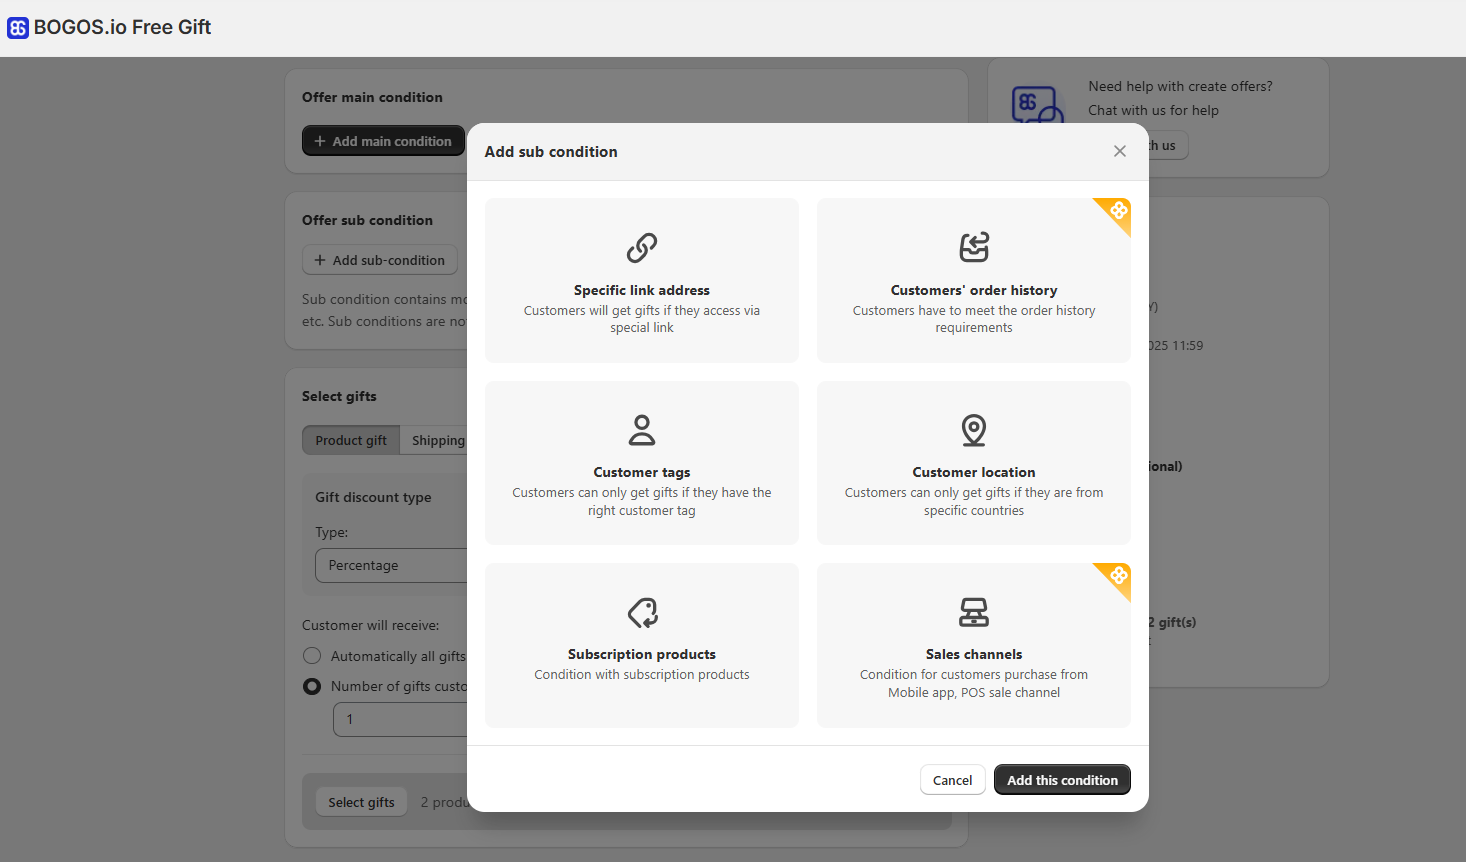The height and width of the screenshot is (862, 1466).
Task: Select the Customer location pin icon
Action: pyautogui.click(x=974, y=430)
